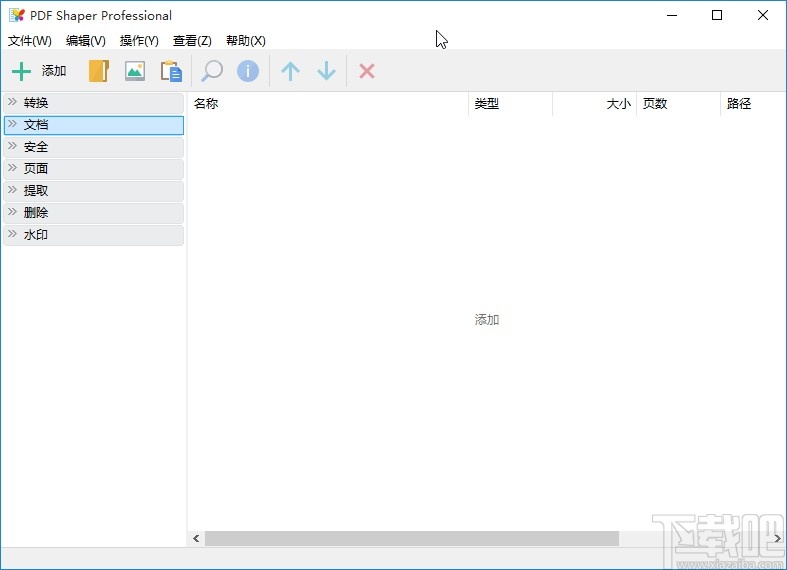Click the move up arrow icon

tap(290, 71)
